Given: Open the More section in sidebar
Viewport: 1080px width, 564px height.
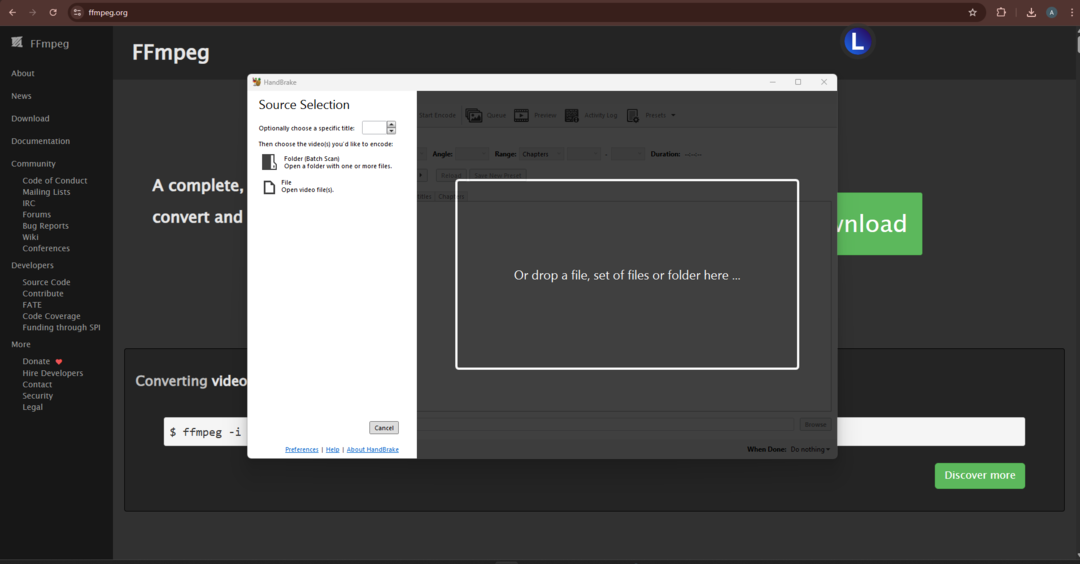Looking at the screenshot, I should click(21, 344).
